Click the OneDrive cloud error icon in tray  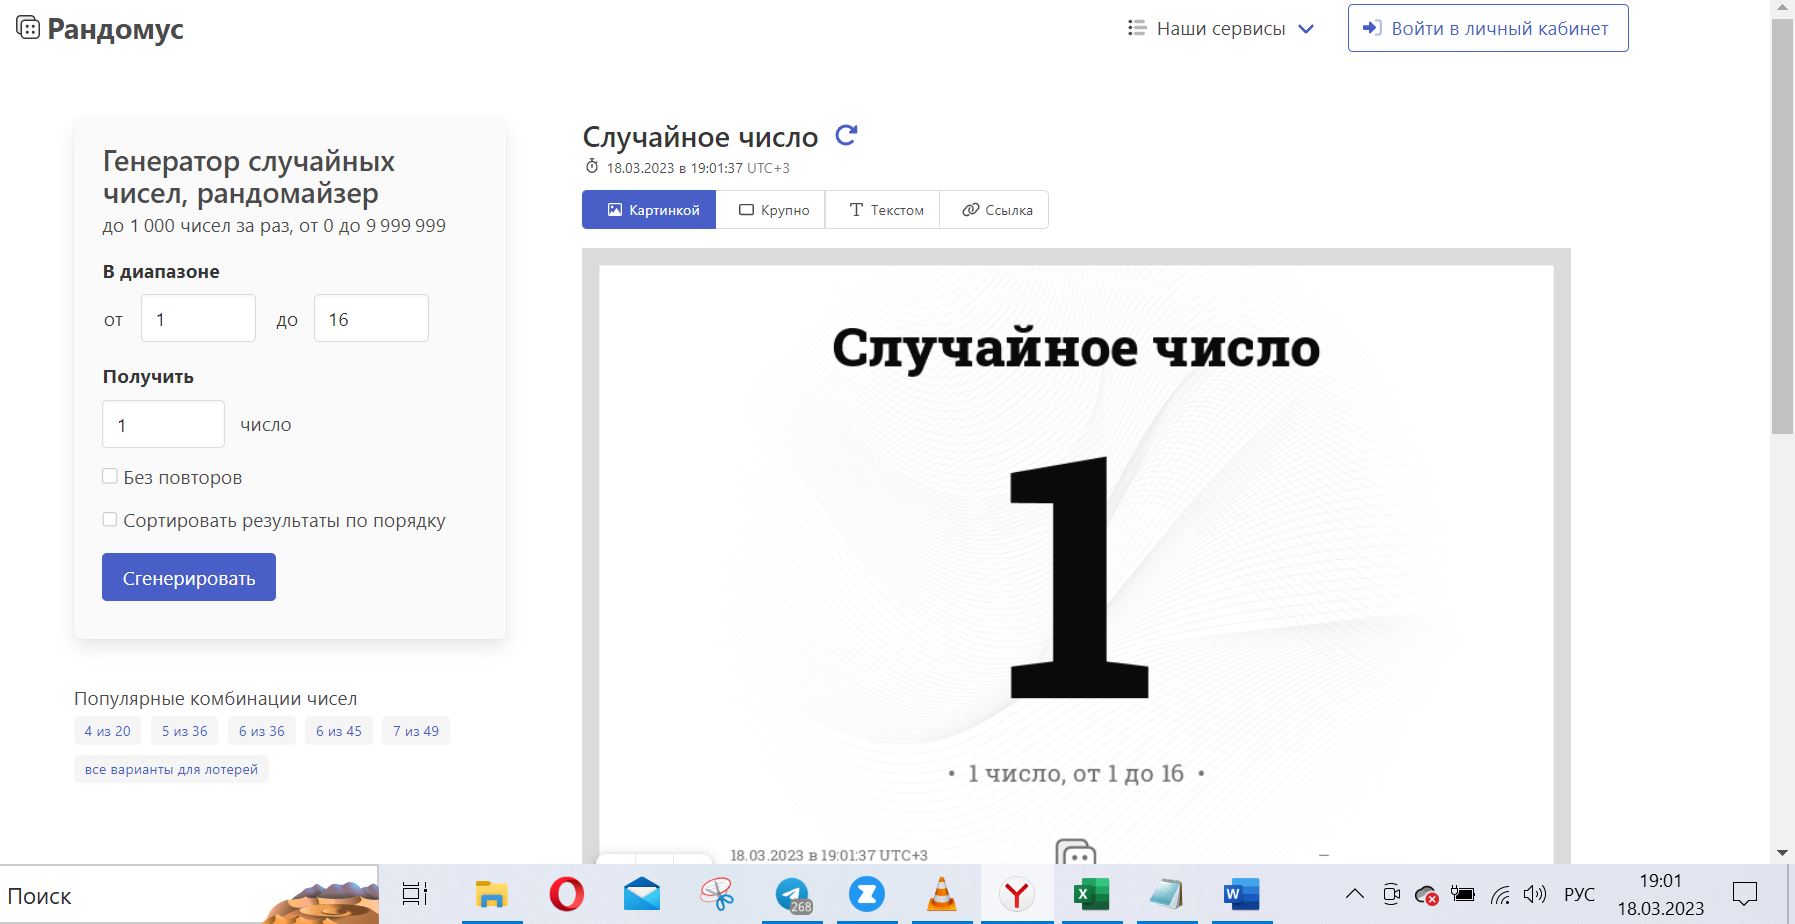tap(1427, 894)
